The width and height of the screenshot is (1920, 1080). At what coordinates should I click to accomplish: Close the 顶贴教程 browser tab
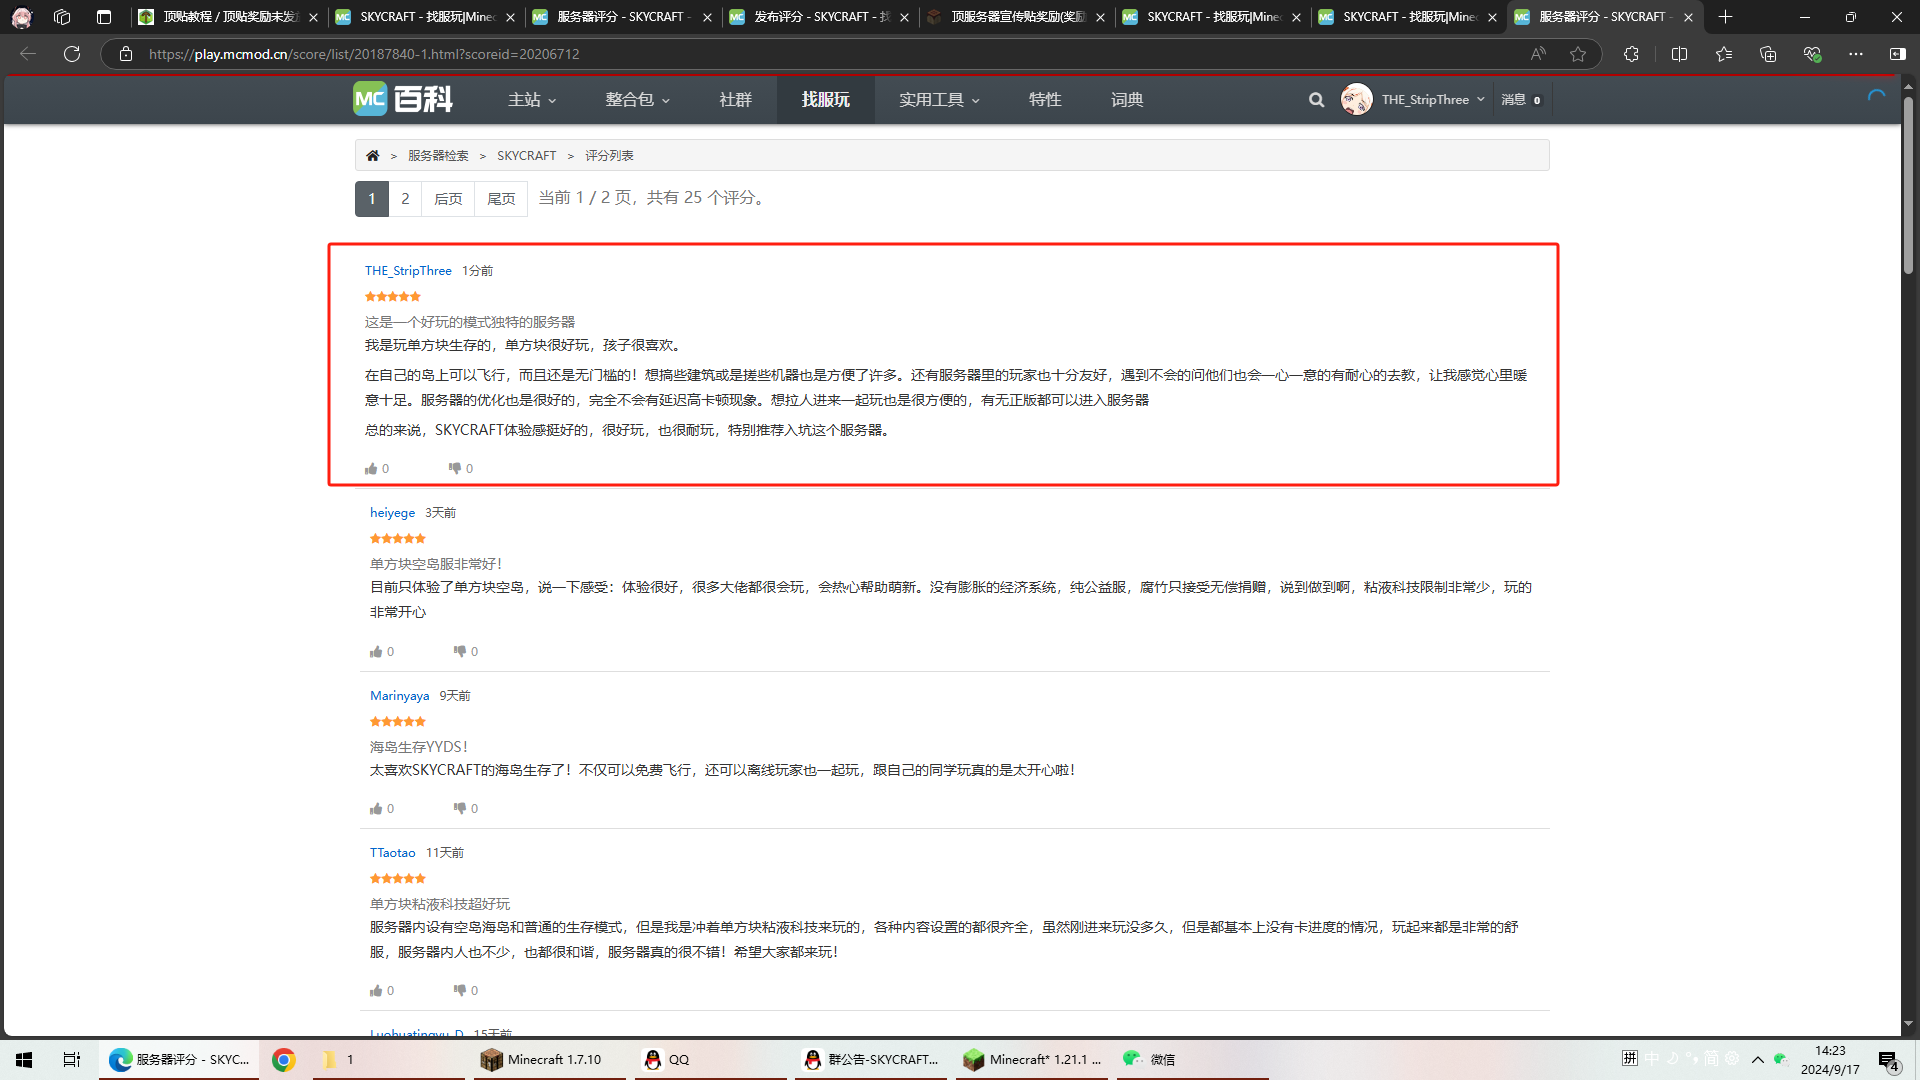(313, 17)
